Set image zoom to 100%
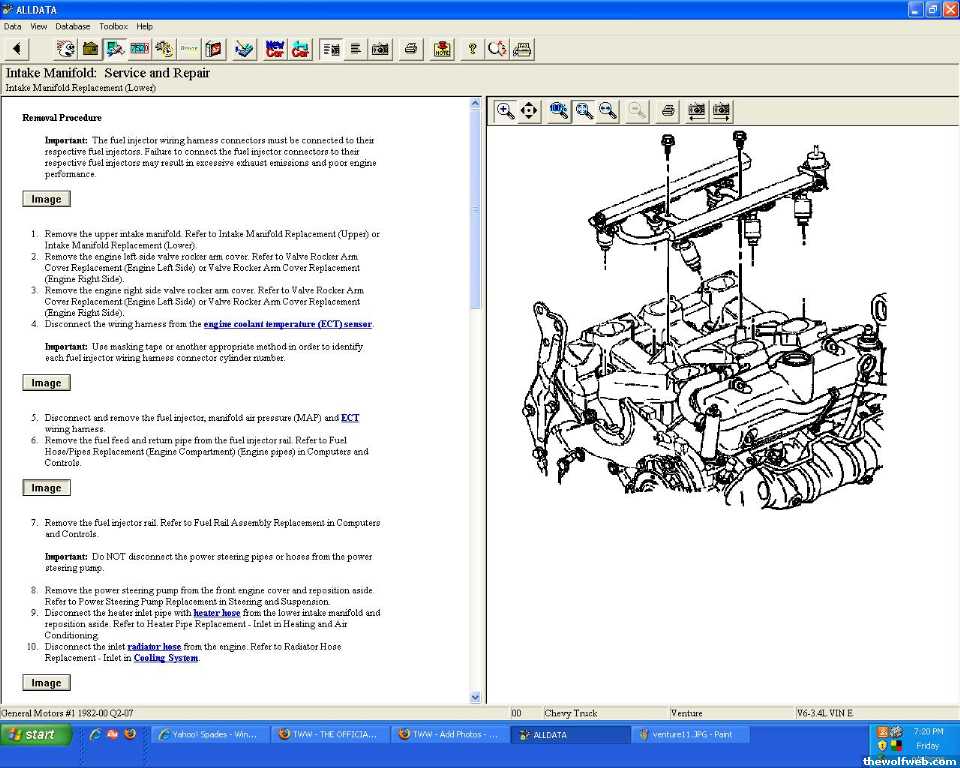The image size is (960, 768). (559, 111)
